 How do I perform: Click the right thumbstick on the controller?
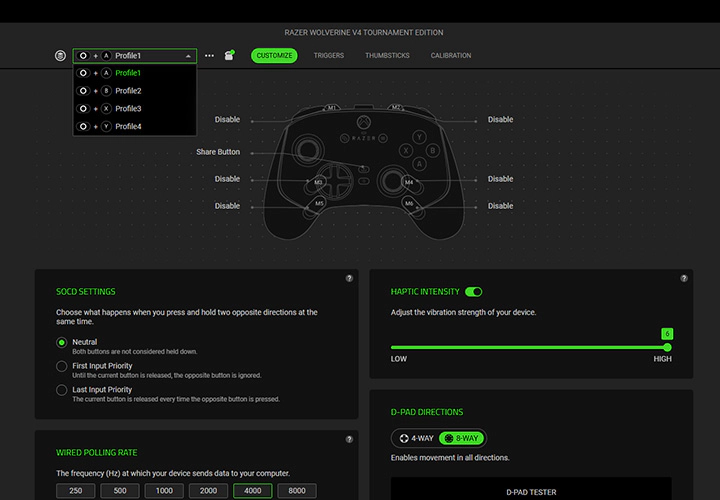click(392, 180)
